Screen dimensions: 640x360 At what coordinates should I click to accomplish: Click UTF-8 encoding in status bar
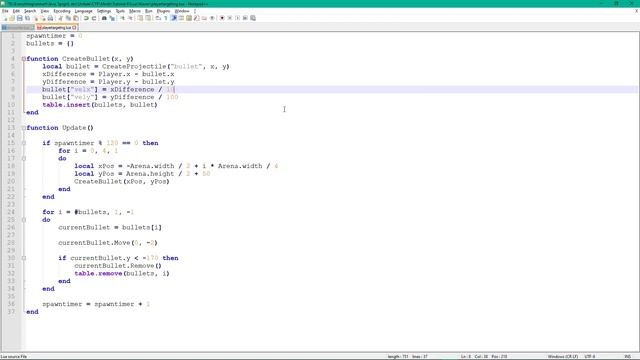point(590,356)
